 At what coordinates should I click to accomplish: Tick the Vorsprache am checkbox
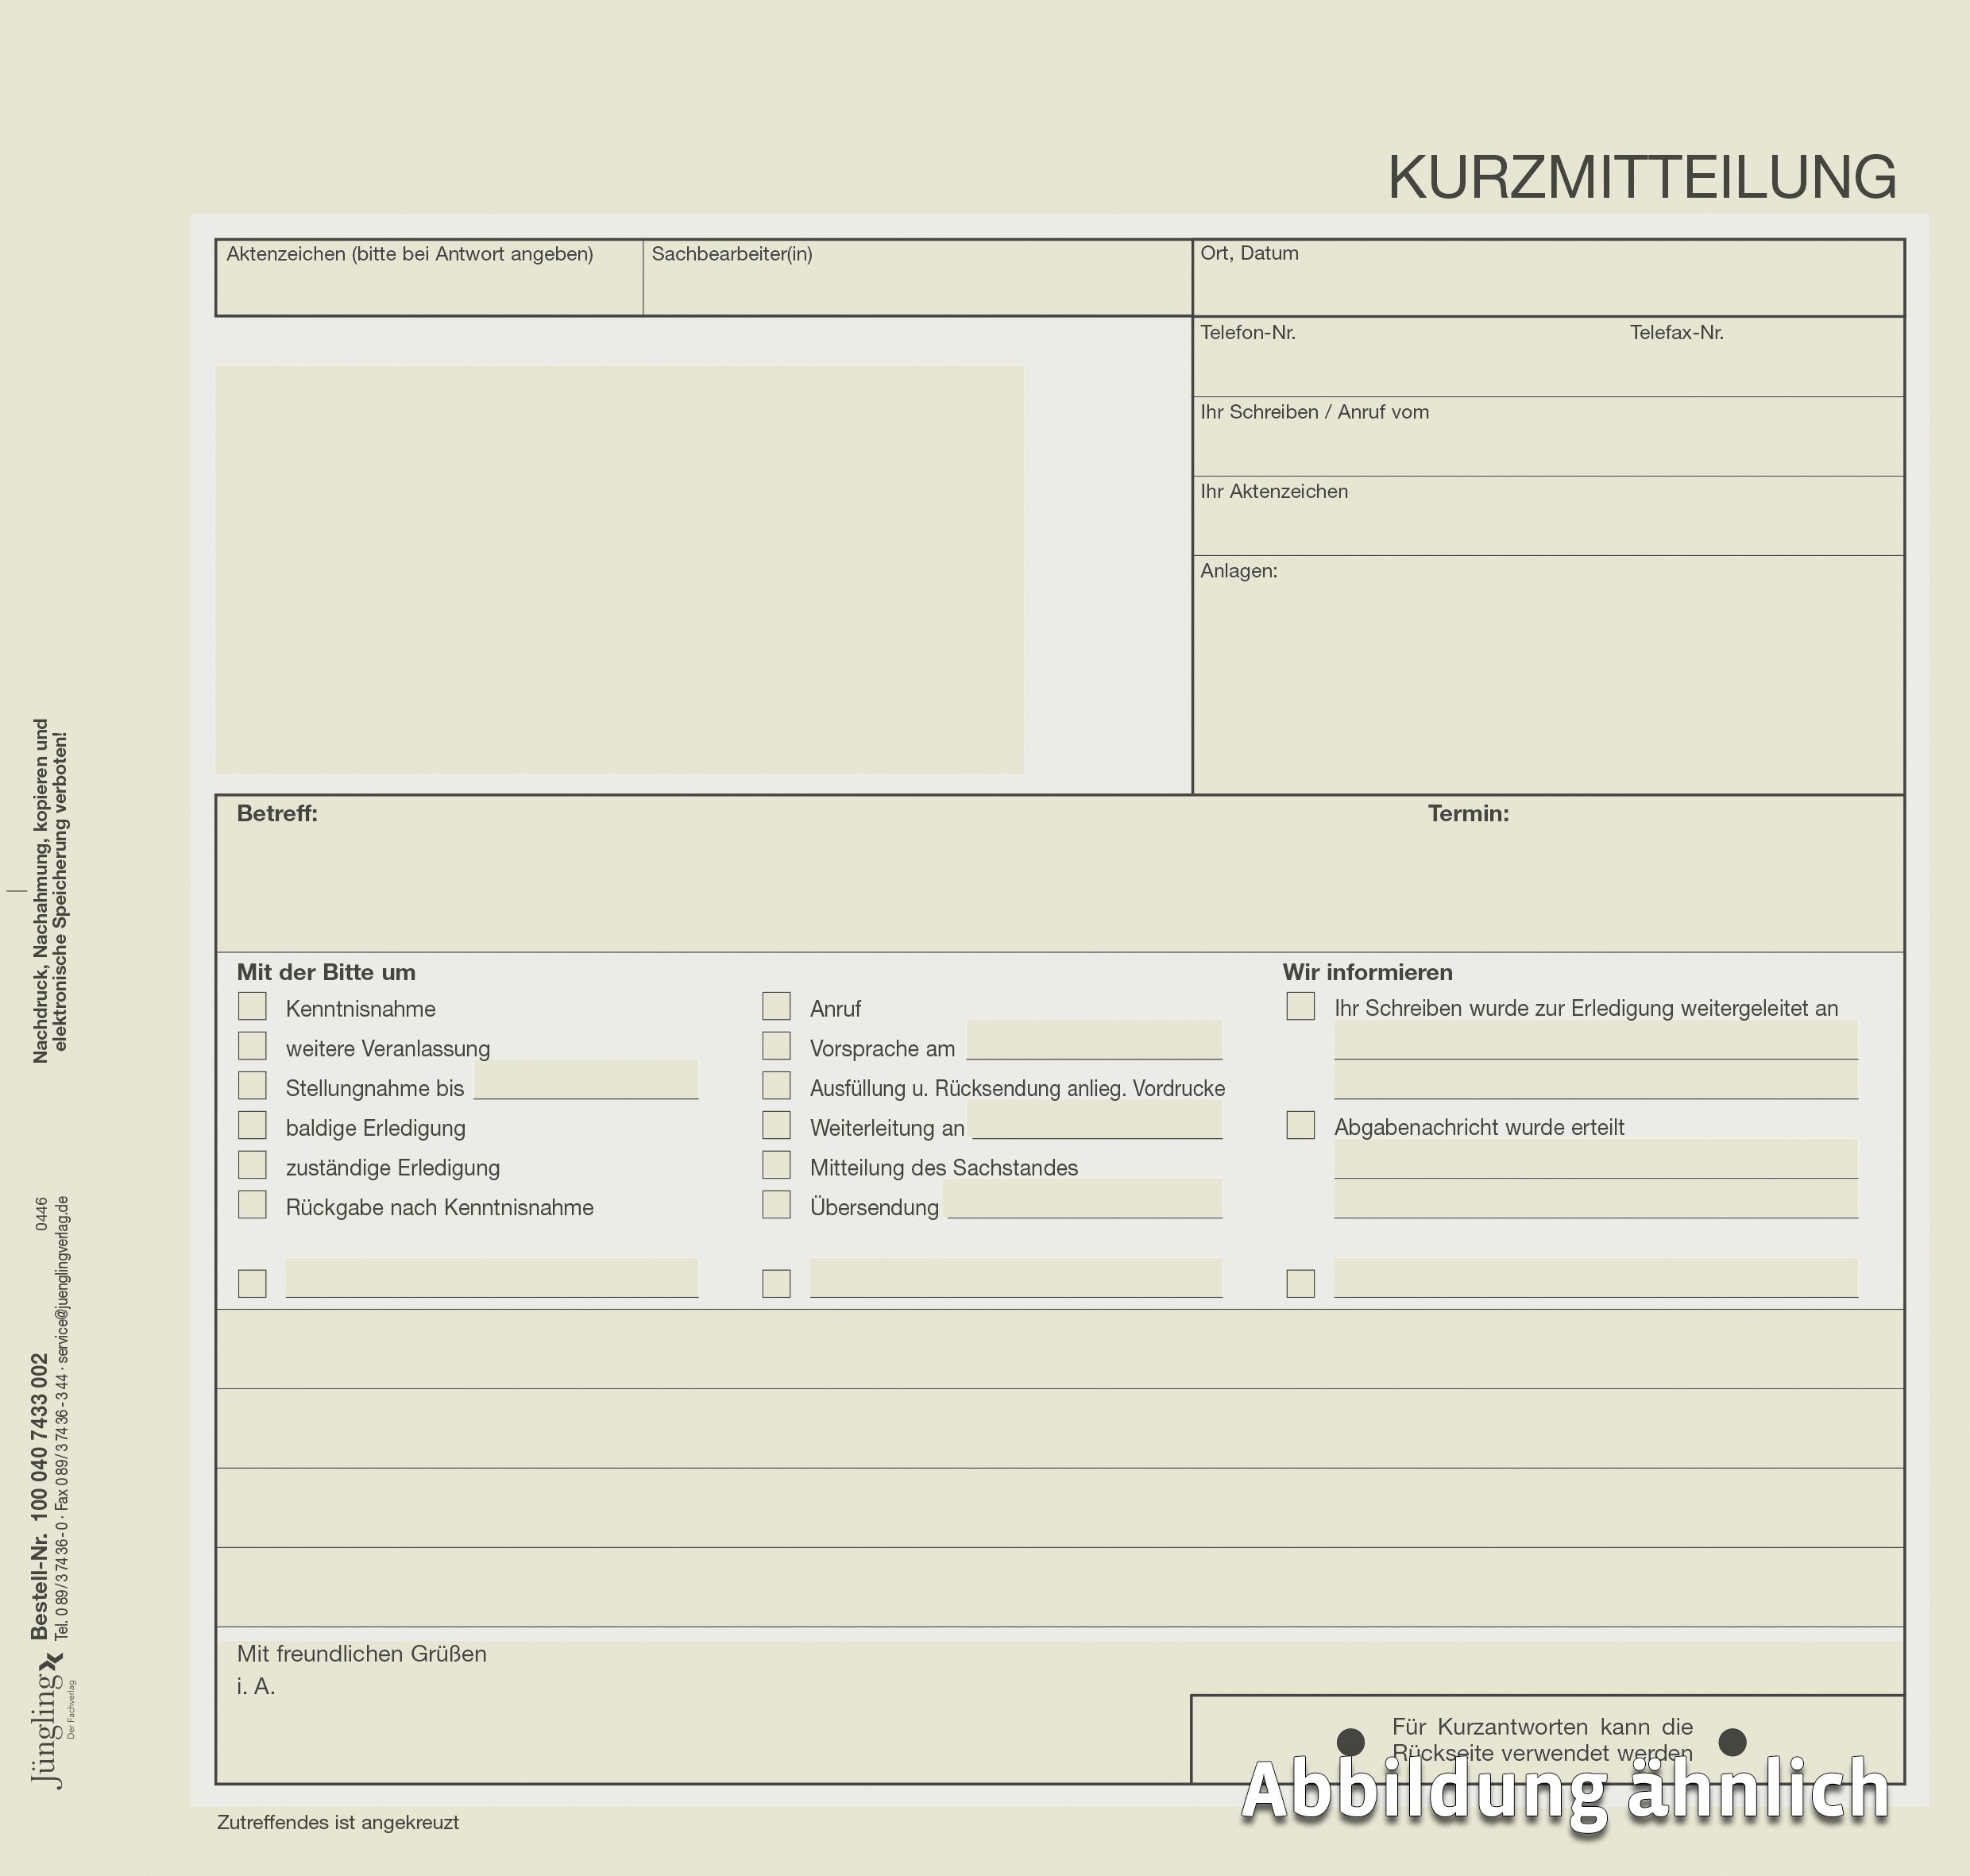tap(776, 1046)
